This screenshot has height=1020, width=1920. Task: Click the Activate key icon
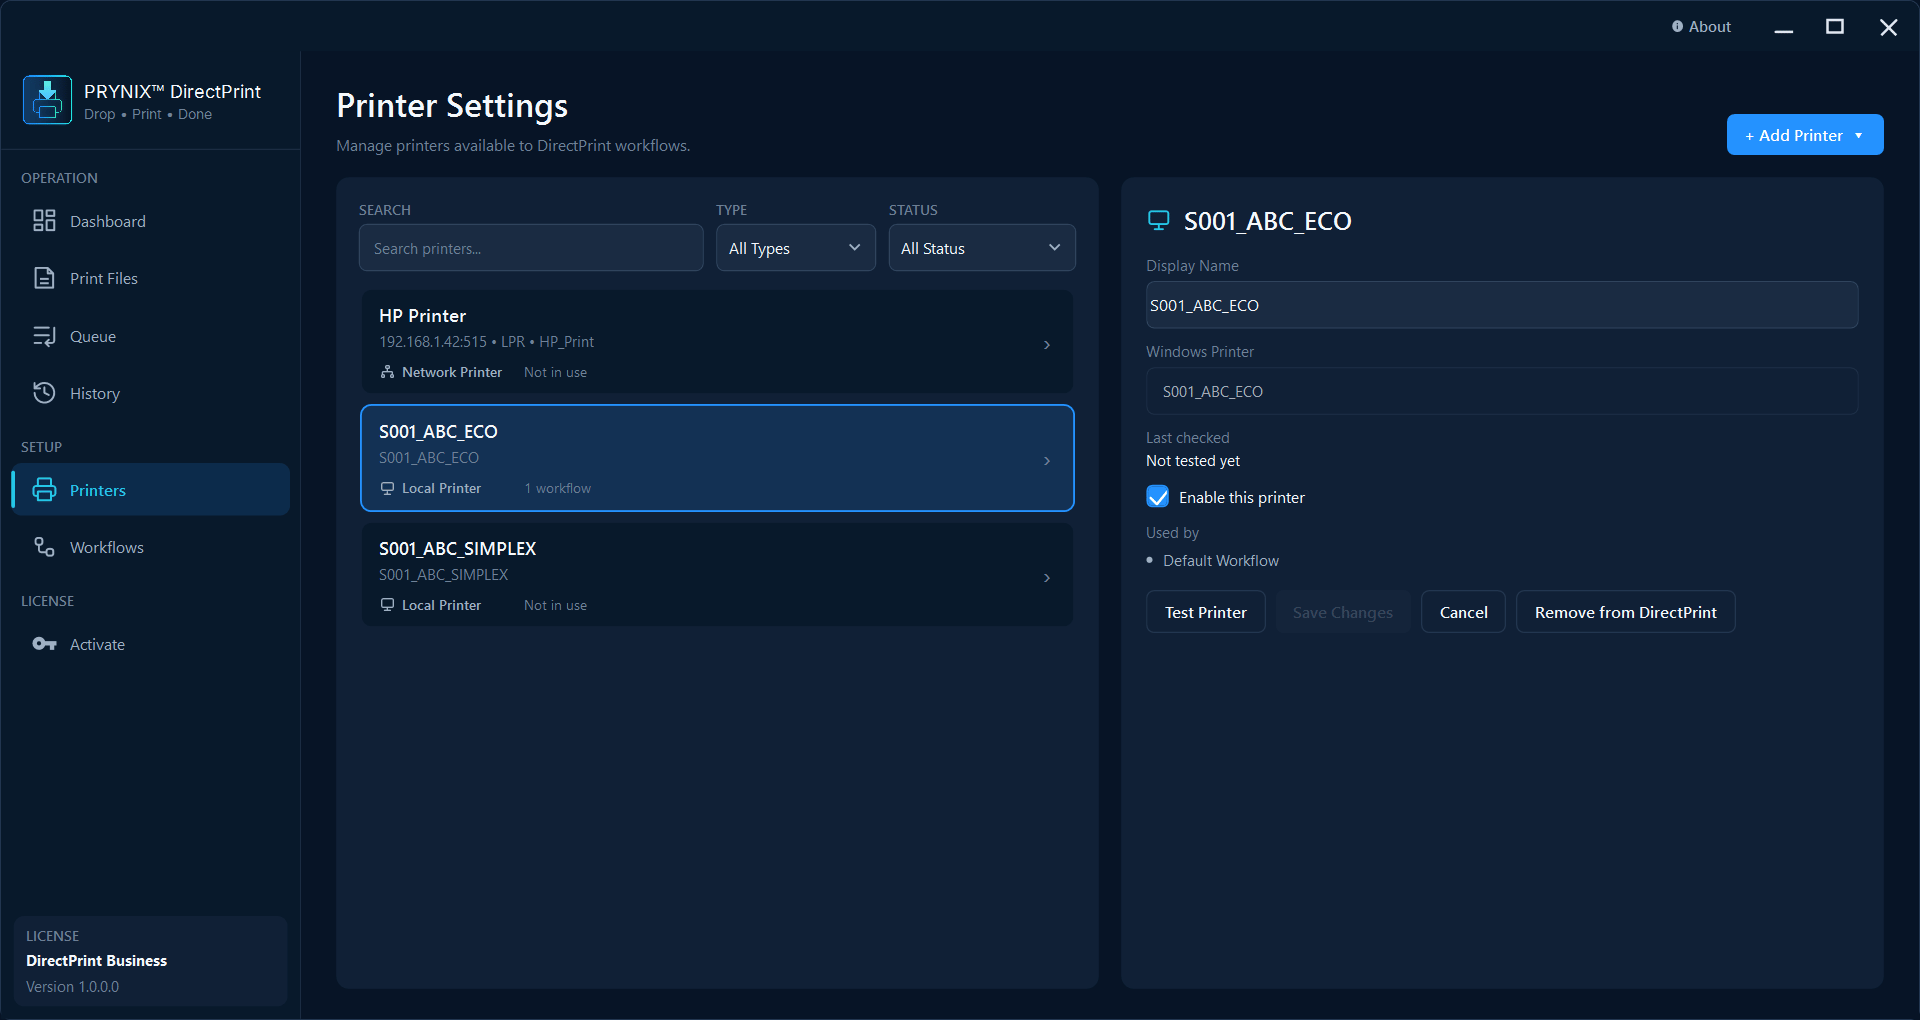tap(44, 644)
